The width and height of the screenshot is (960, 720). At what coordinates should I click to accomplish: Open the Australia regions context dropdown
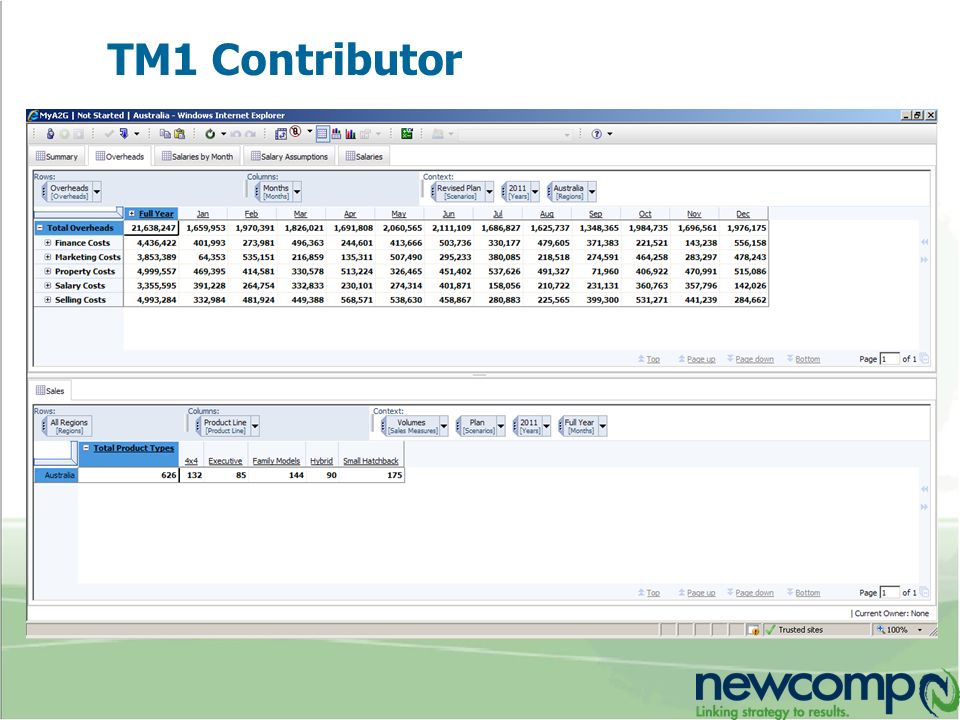[x=592, y=192]
